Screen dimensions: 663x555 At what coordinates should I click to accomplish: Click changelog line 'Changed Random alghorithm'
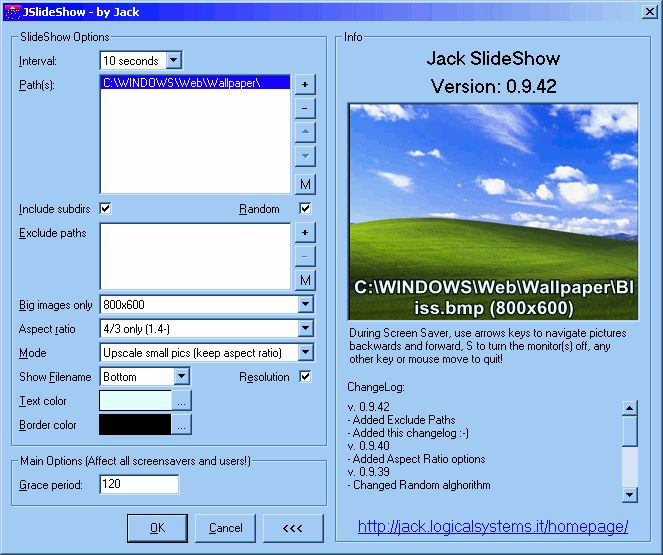[x=419, y=485]
